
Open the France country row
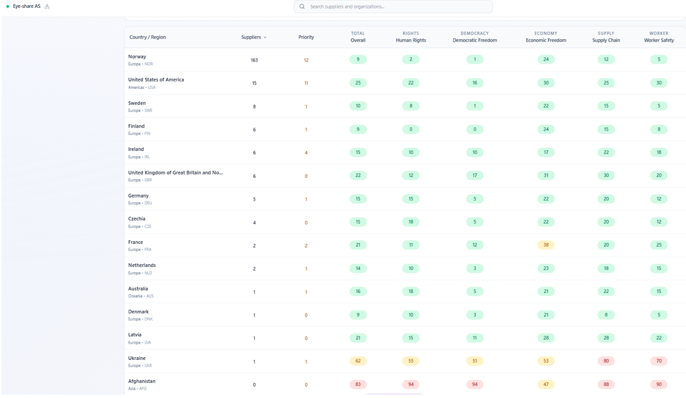click(x=405, y=245)
